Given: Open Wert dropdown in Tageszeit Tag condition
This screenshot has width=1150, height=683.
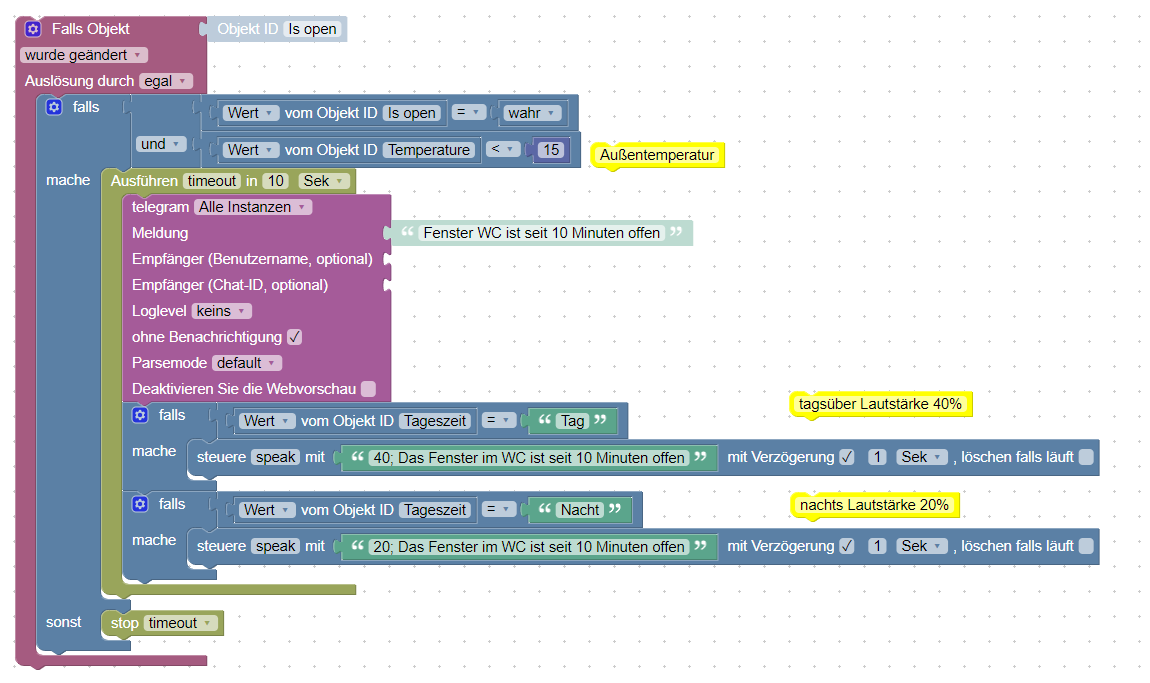Looking at the screenshot, I should pos(267,421).
